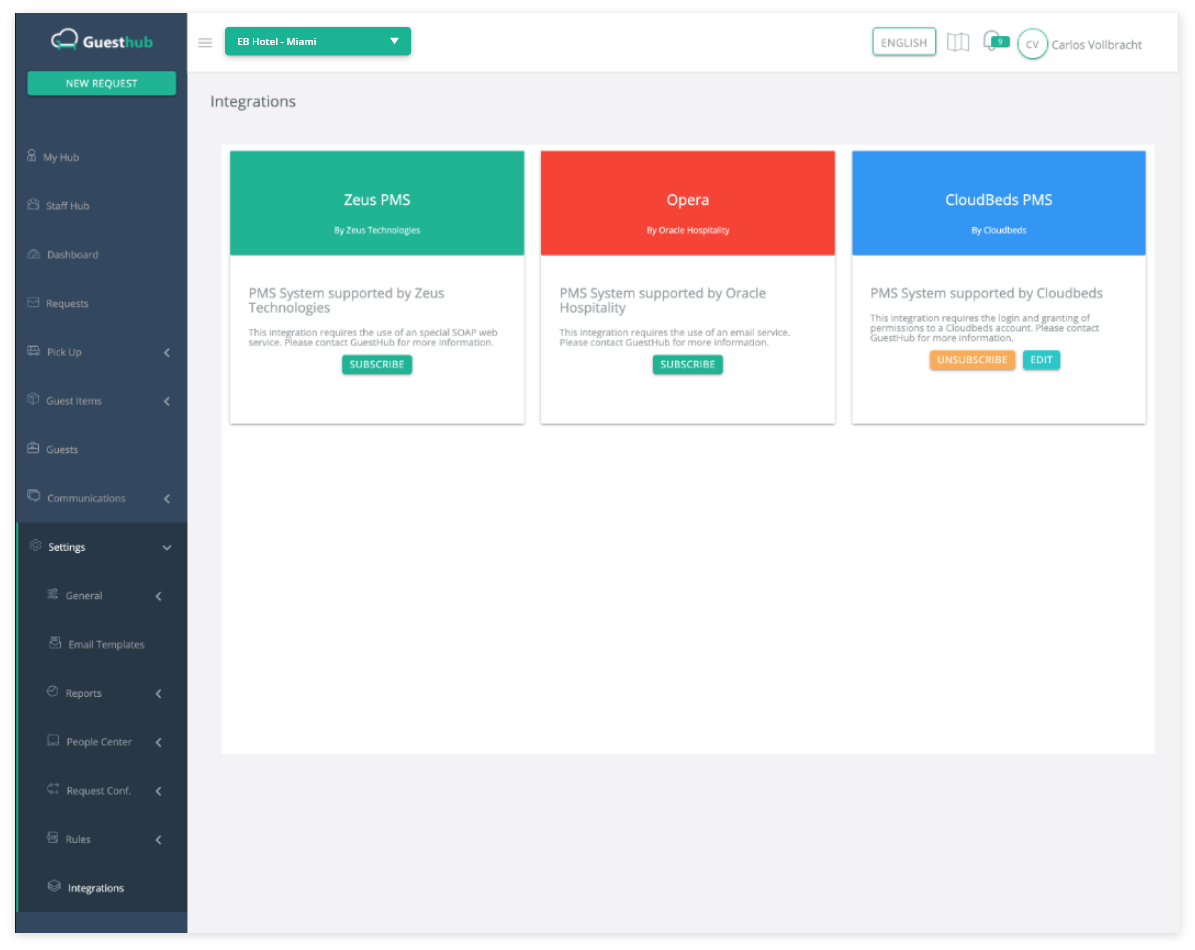The width and height of the screenshot is (1195, 950).
Task: Click the Reports pie chart icon
Action: 53,692
